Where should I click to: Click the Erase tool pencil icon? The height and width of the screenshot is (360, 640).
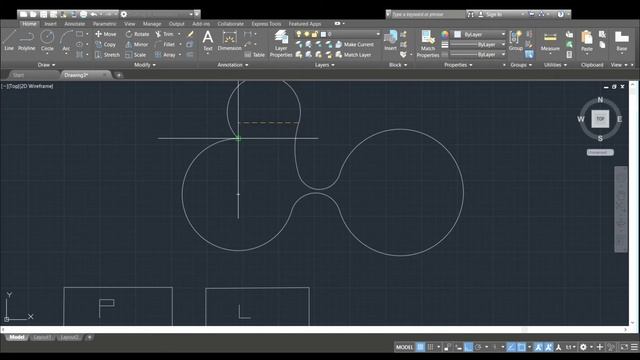tap(190, 34)
